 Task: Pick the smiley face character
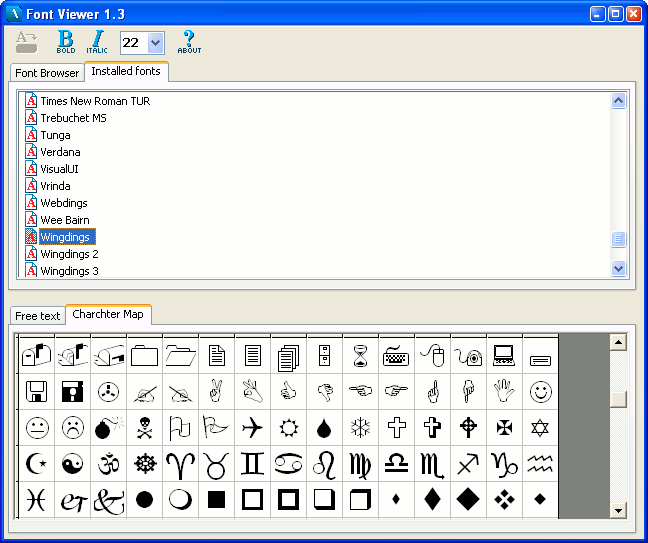point(540,391)
